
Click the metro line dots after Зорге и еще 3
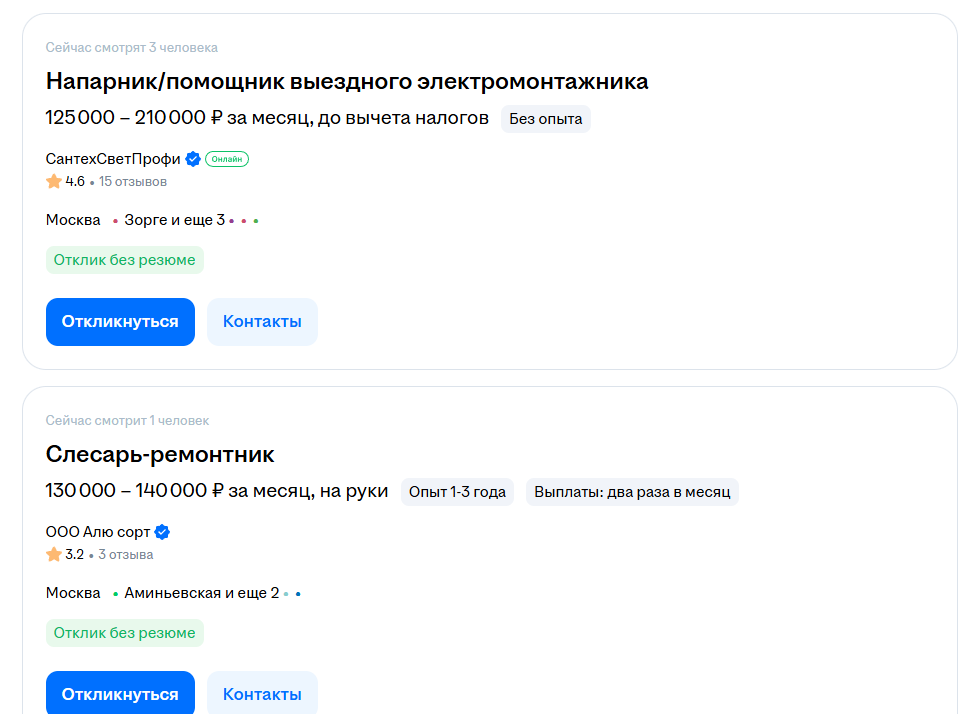tap(243, 221)
